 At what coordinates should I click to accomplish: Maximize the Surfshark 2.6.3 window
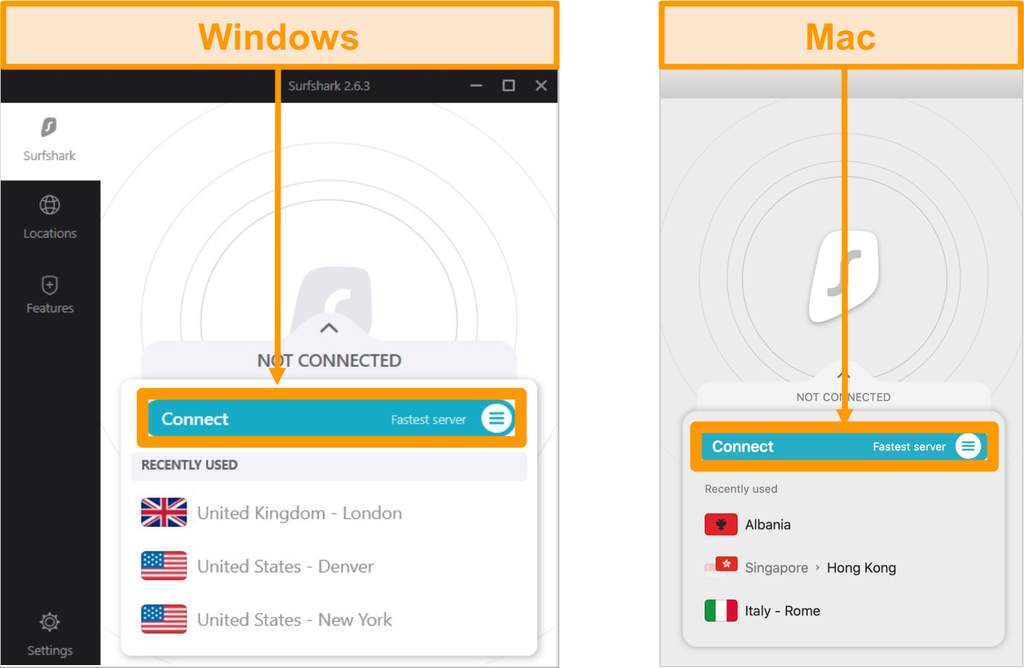[x=509, y=86]
